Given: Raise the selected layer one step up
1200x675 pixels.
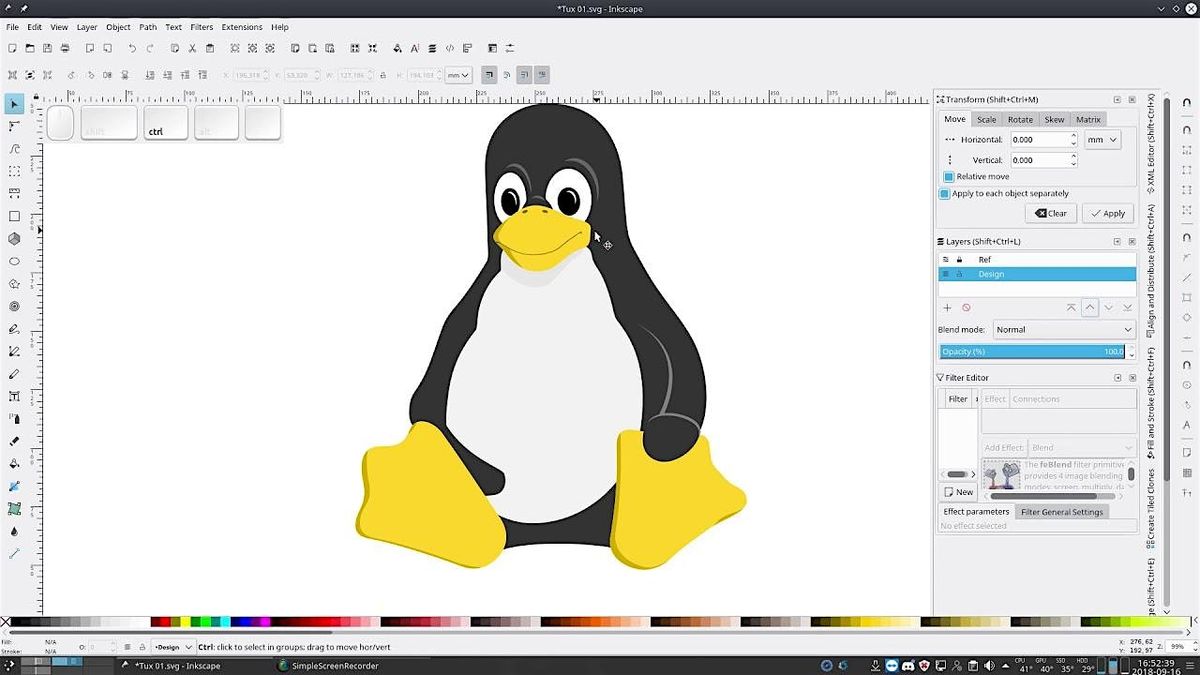Looking at the screenshot, I should coord(1090,308).
